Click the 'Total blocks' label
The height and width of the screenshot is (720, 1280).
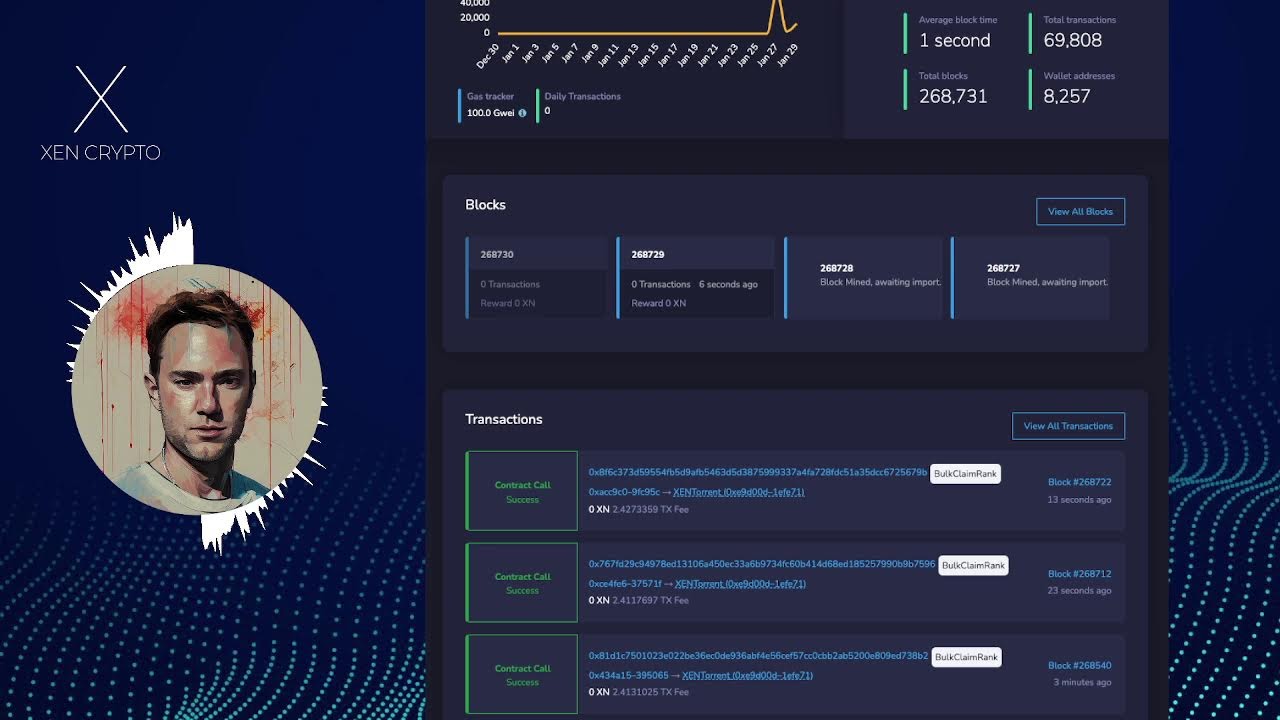coord(943,76)
